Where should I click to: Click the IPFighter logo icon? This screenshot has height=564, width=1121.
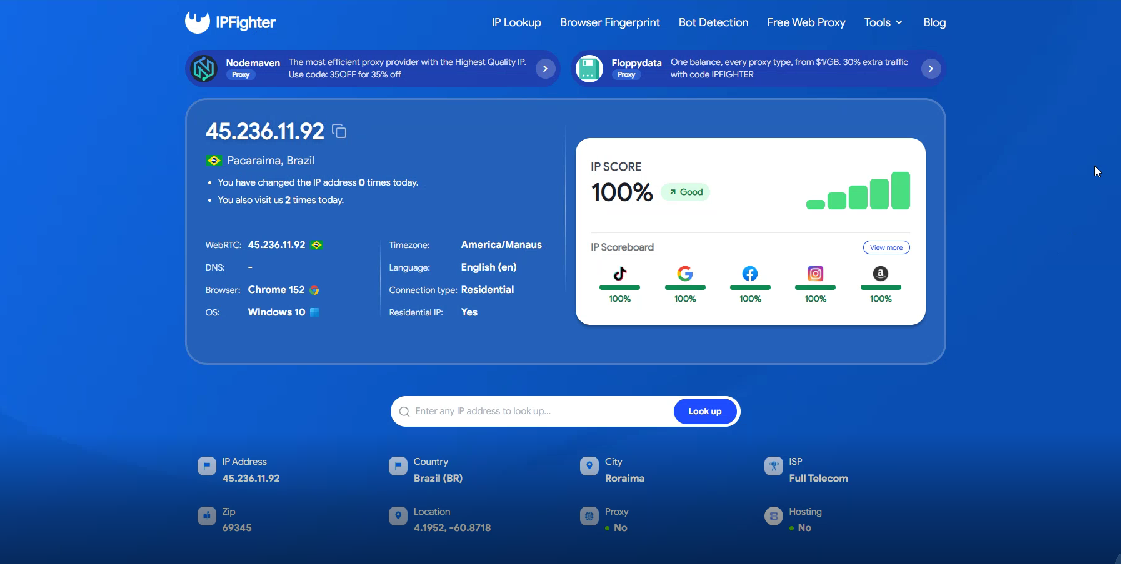[197, 22]
